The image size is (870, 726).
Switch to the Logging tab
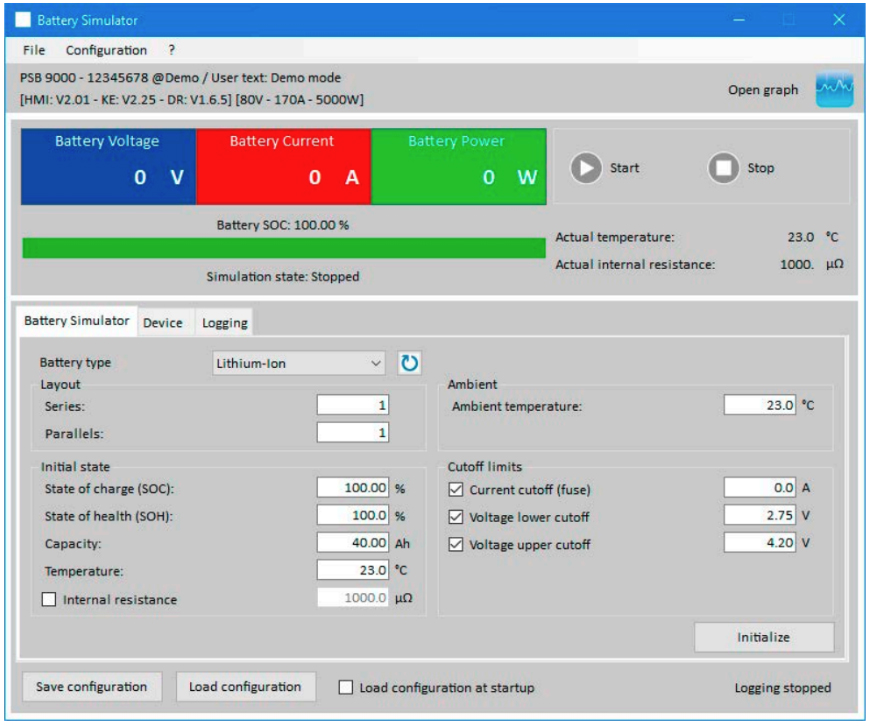224,323
